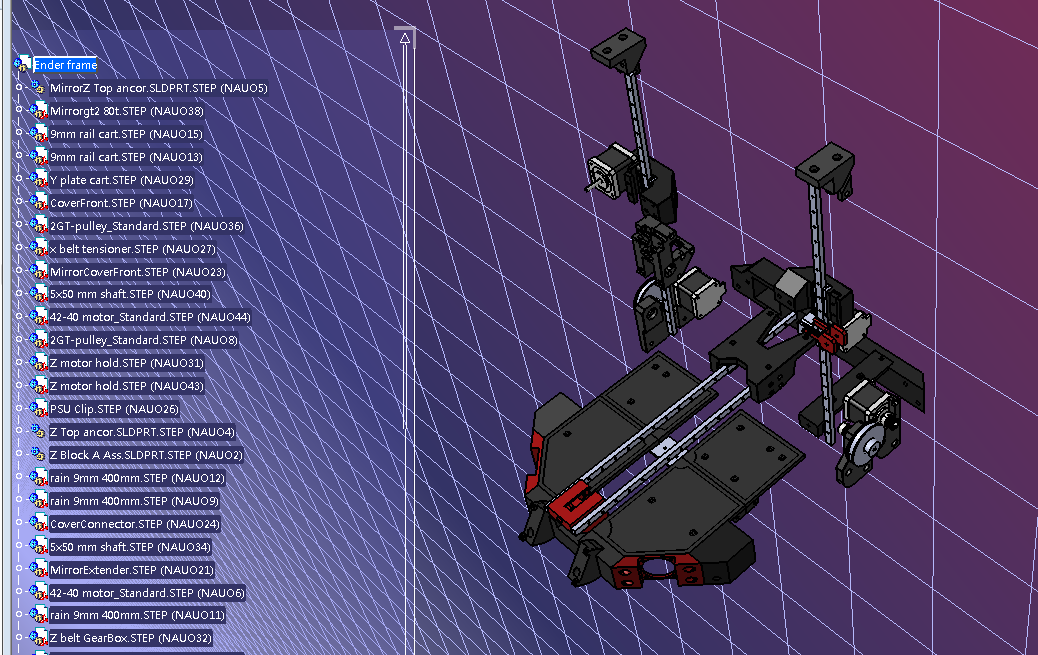Expand the 9mm rail cart.STEP (NAUO13) node
The image size is (1038, 655).
tap(19, 156)
